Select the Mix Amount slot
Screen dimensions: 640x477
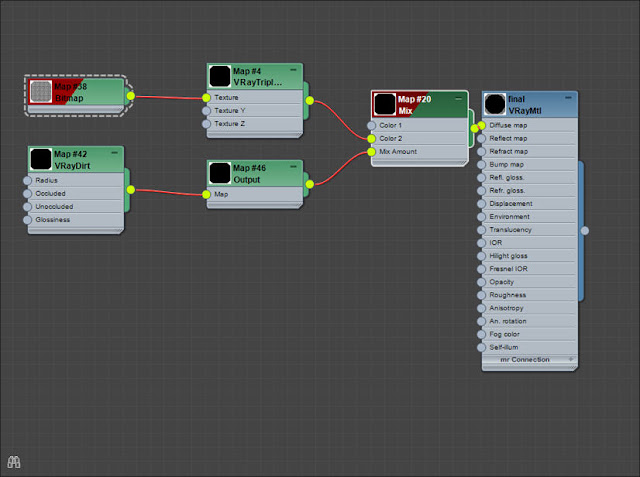pyautogui.click(x=419, y=151)
